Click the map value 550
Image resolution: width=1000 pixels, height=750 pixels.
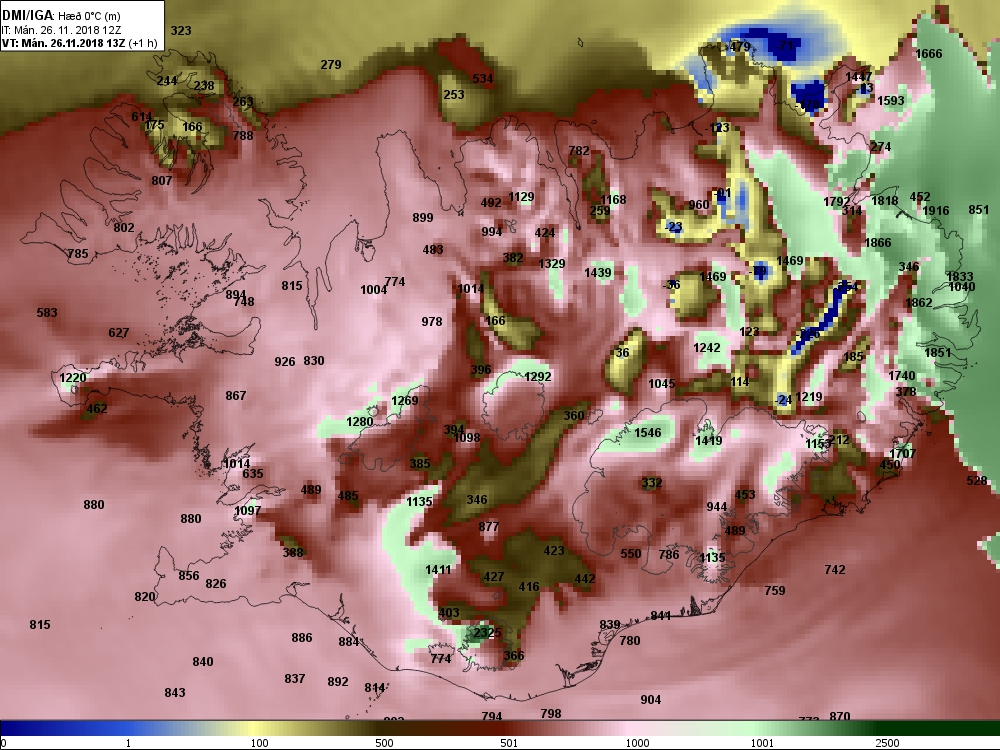click(631, 554)
